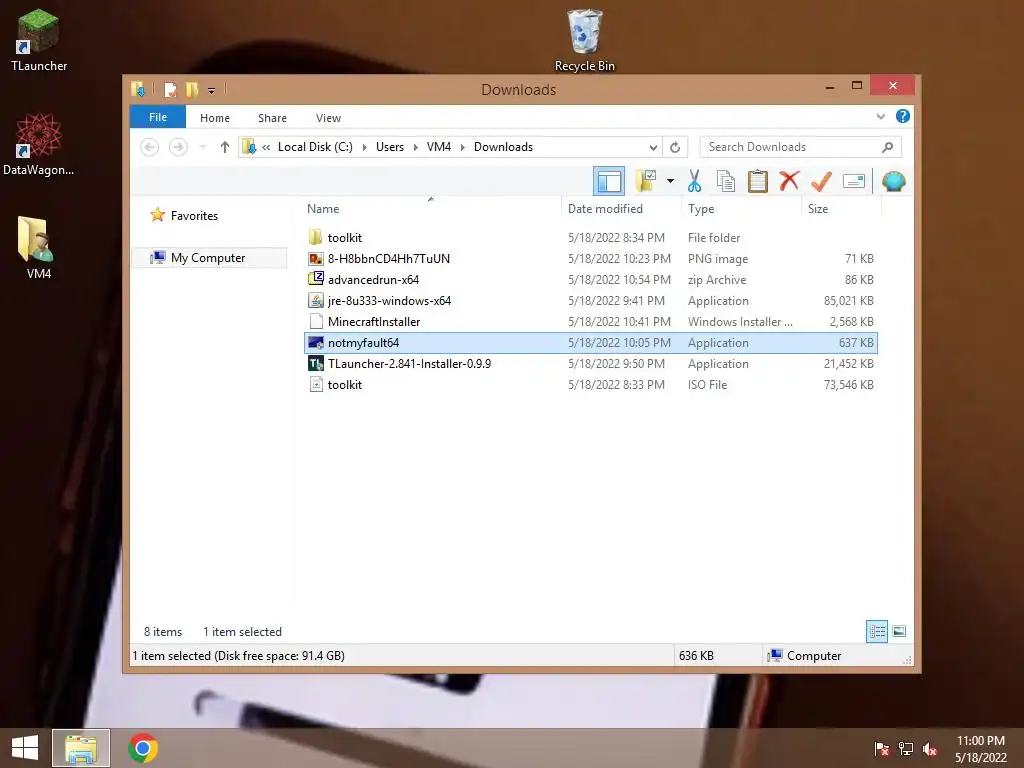The width and height of the screenshot is (1024, 768).
Task: Click the Classic Shell settings shell icon
Action: click(893, 181)
